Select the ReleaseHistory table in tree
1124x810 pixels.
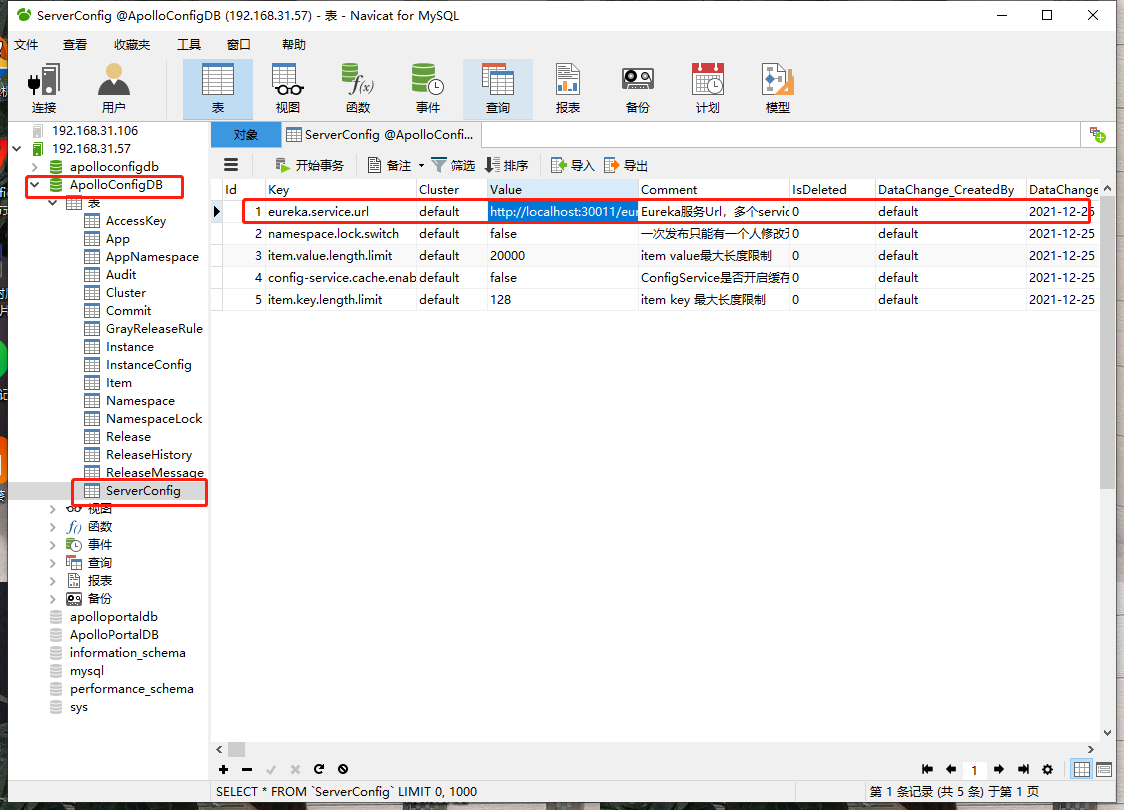[x=148, y=454]
